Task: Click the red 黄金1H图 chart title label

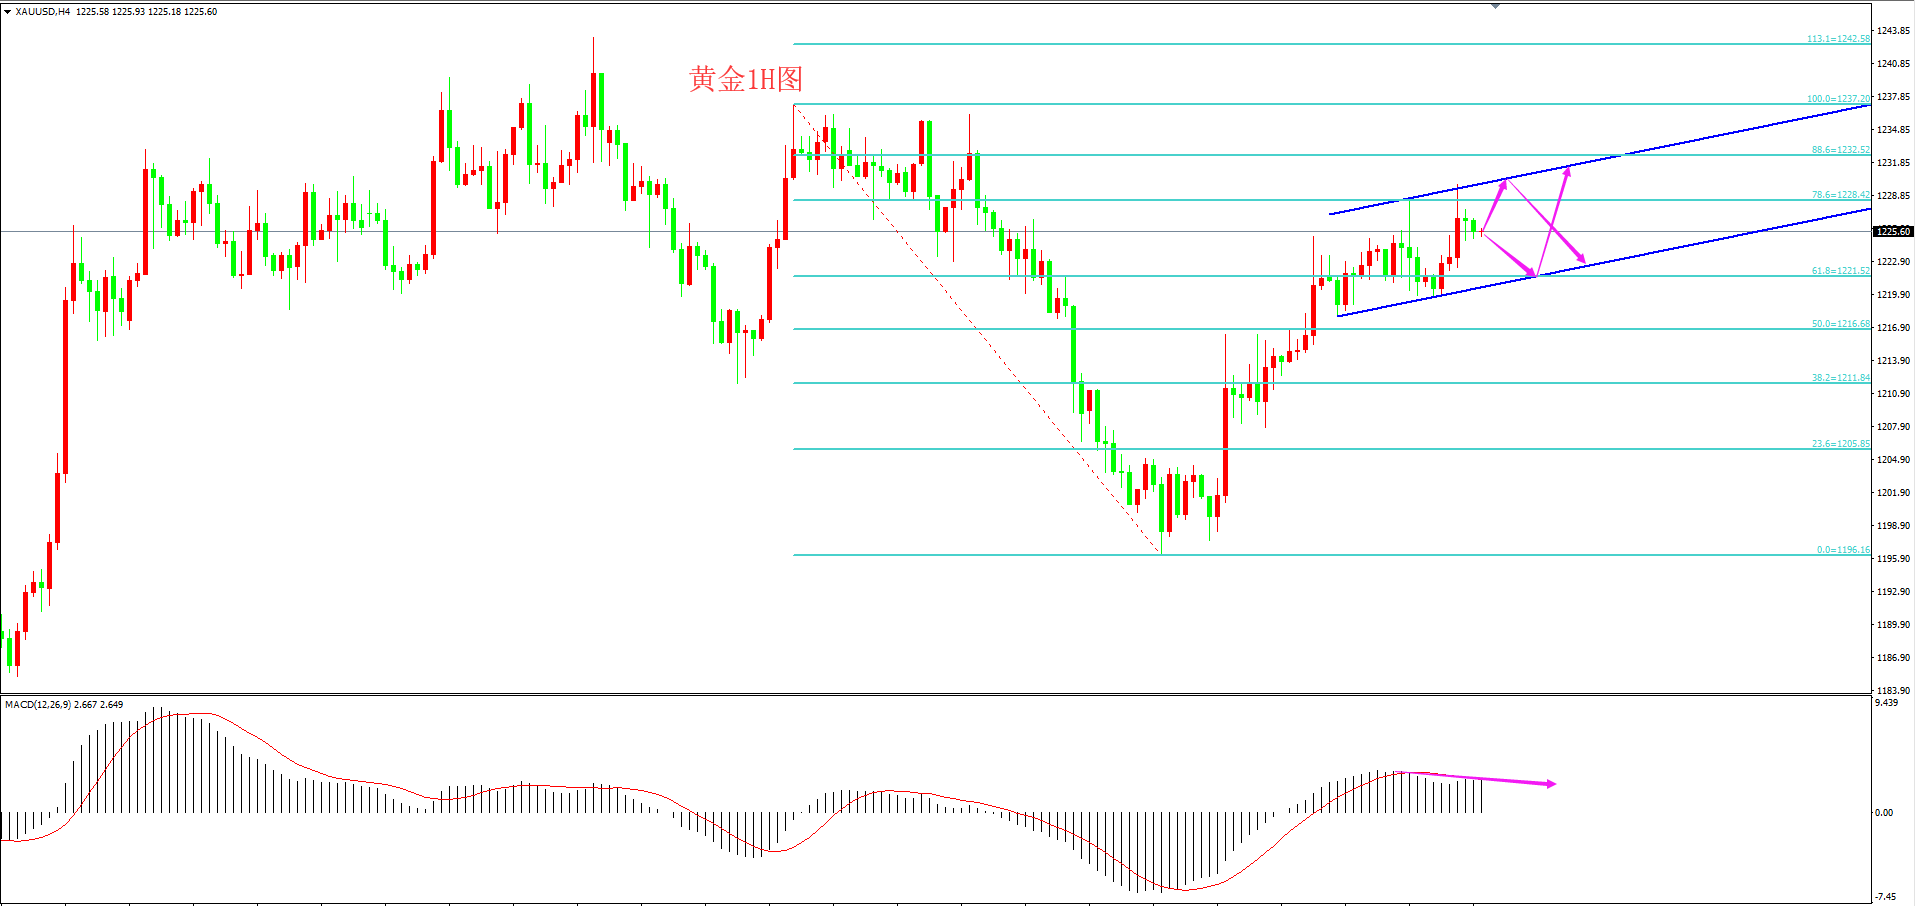Action: [746, 79]
